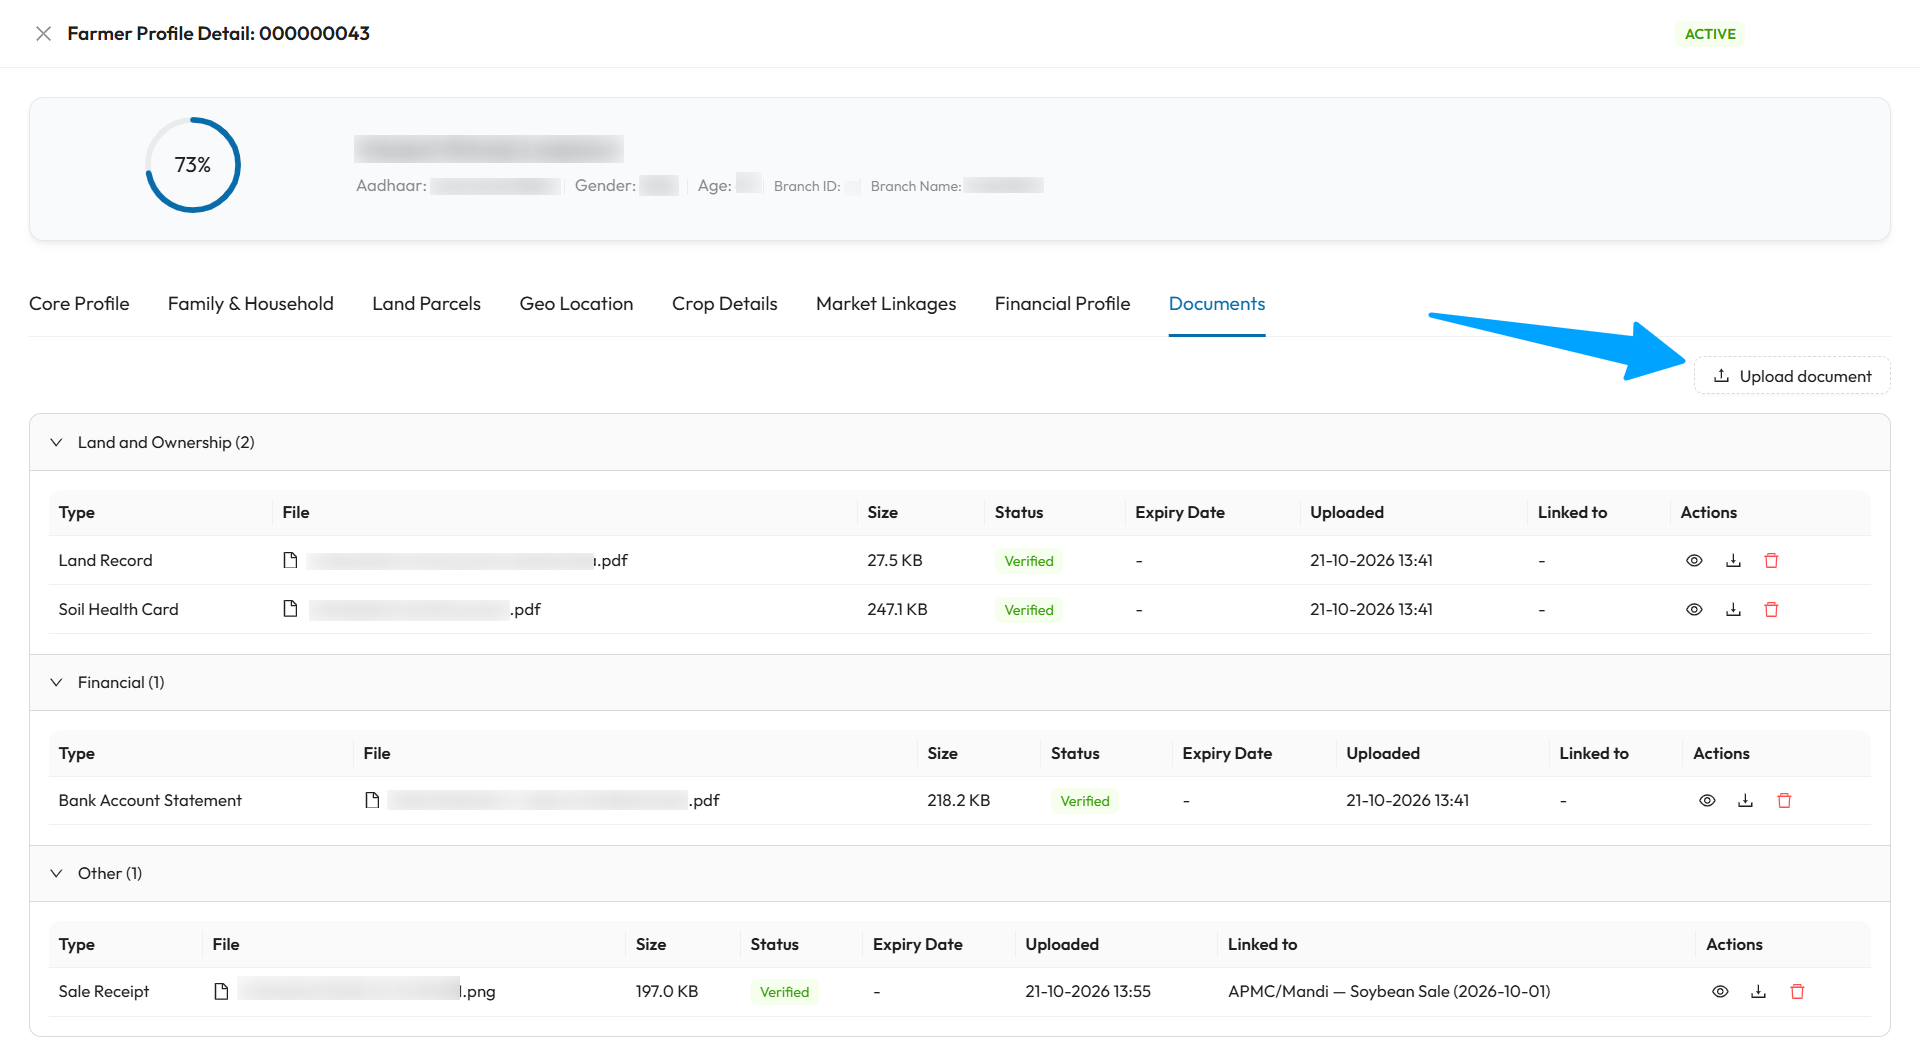1920x1063 pixels.
Task: Click the Verified status of Land Record
Action: pyautogui.click(x=1029, y=561)
